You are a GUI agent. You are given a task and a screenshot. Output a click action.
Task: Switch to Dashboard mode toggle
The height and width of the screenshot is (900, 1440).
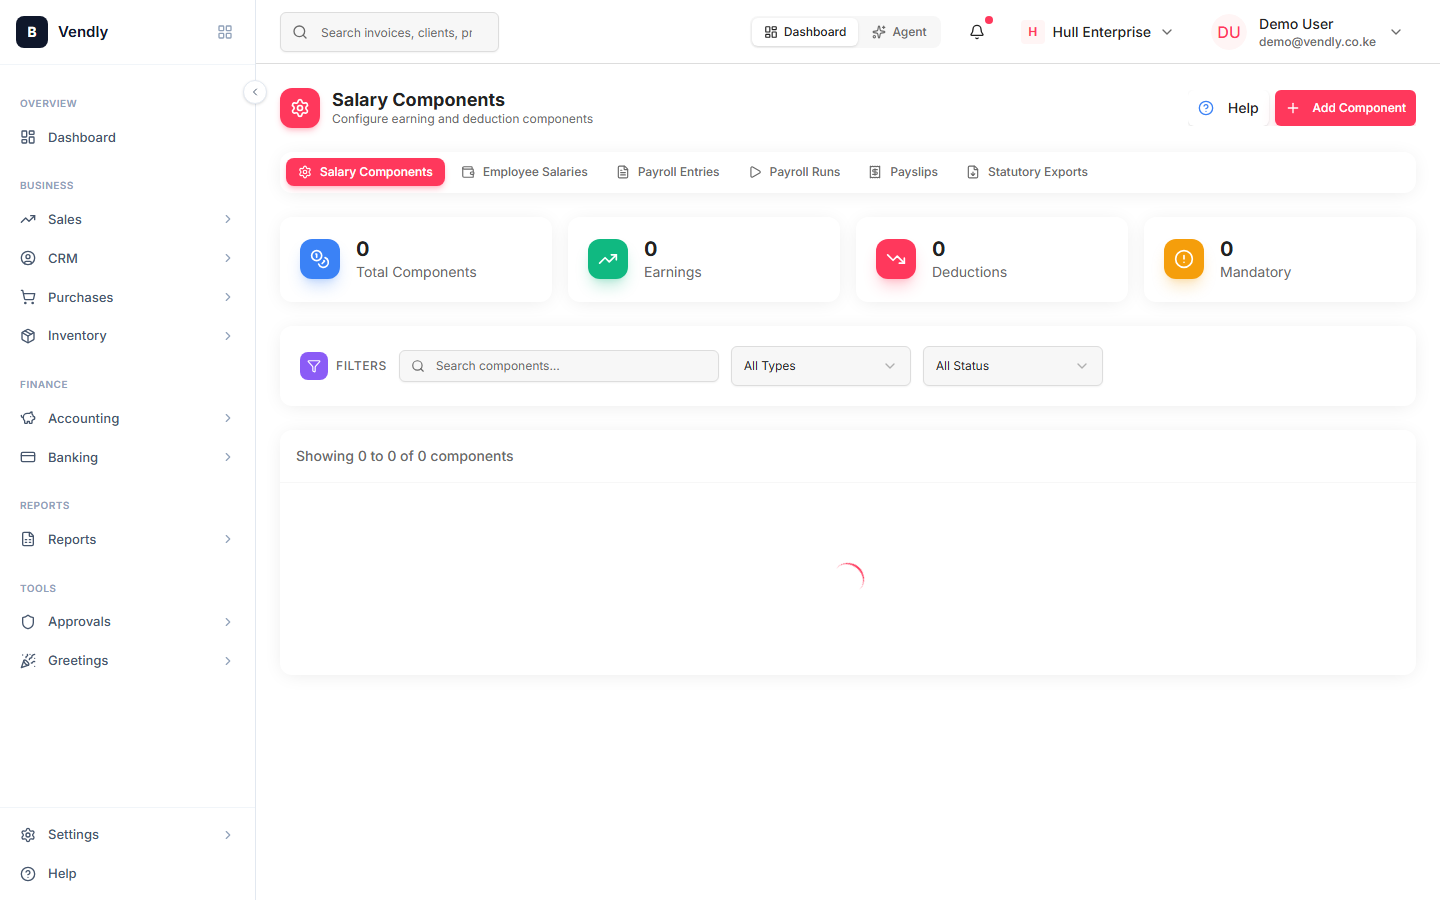point(805,32)
